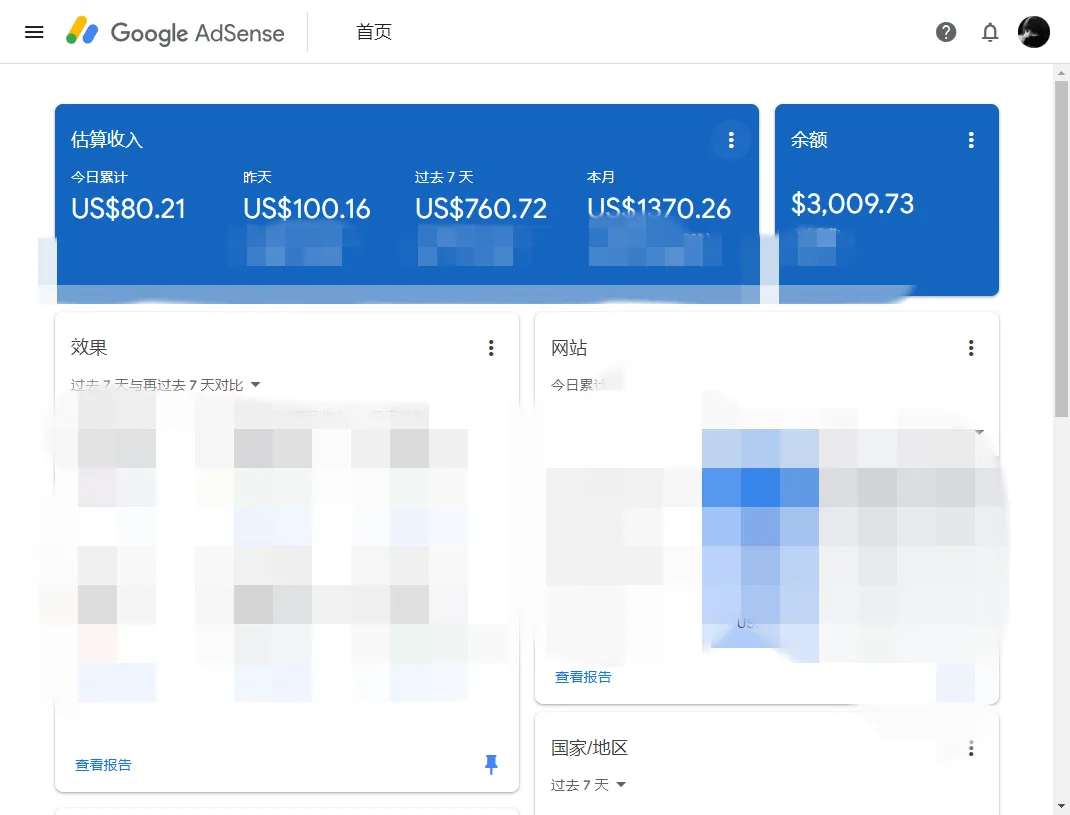The height and width of the screenshot is (815, 1070).
Task: Click the vertical page scrollbar thumb
Action: (1062, 248)
